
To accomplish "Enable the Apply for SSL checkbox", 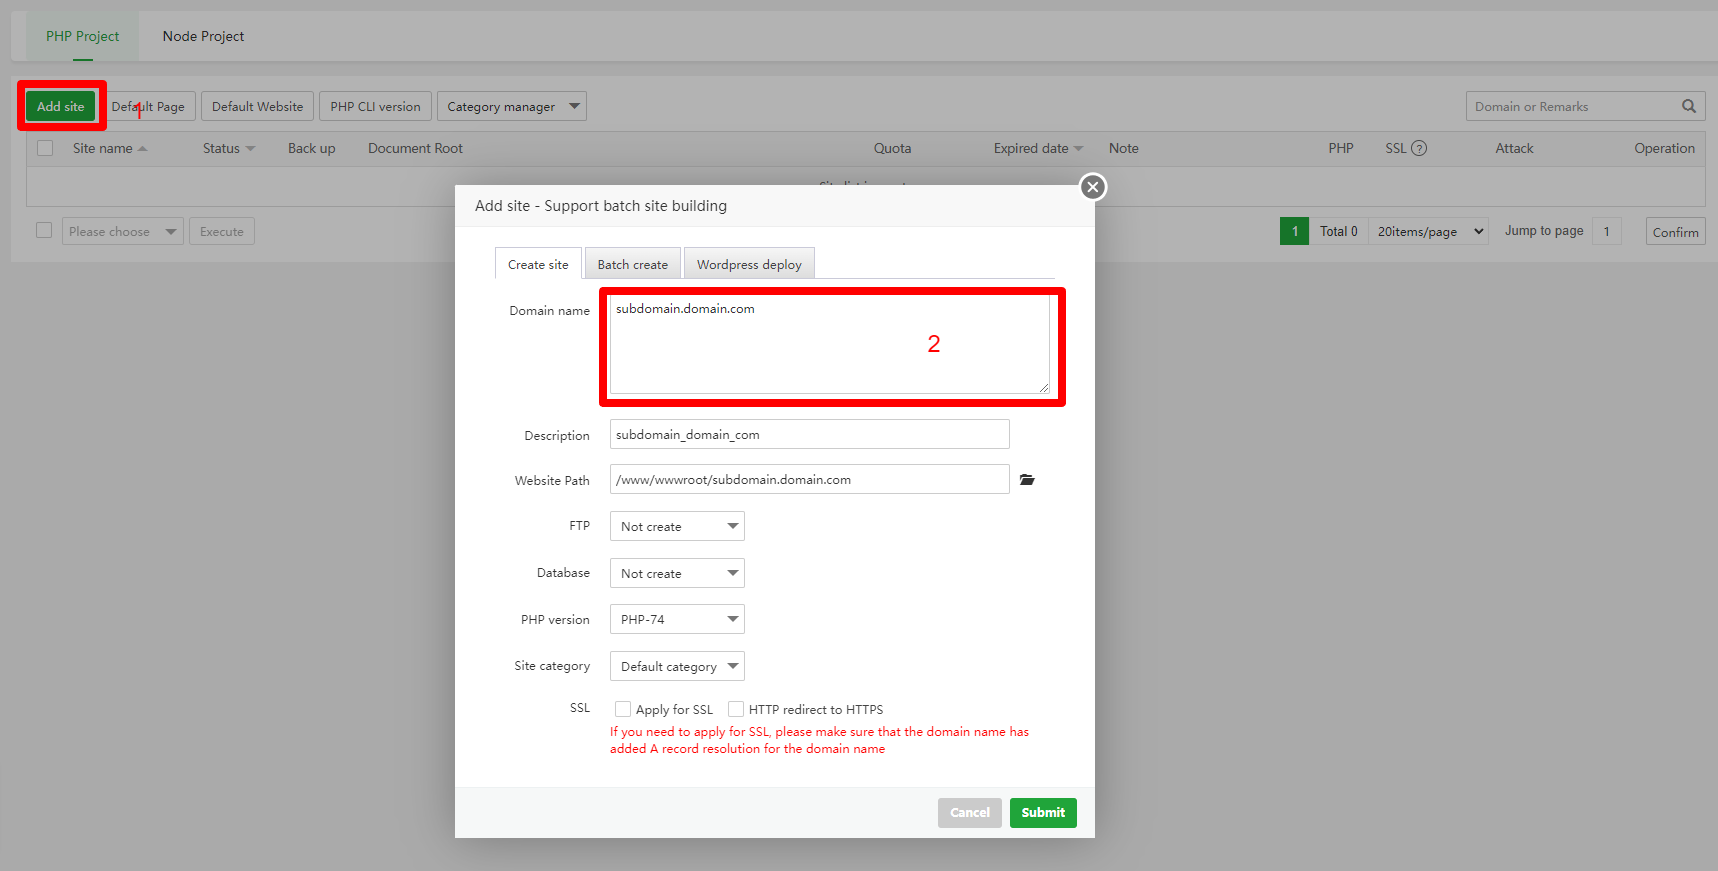I will (x=623, y=709).
